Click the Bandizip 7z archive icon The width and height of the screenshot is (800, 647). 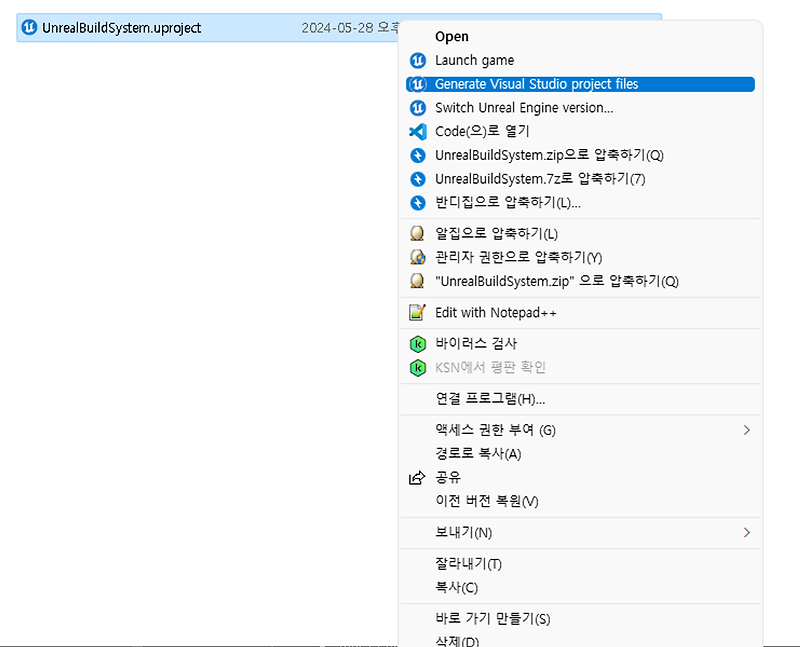tap(418, 179)
